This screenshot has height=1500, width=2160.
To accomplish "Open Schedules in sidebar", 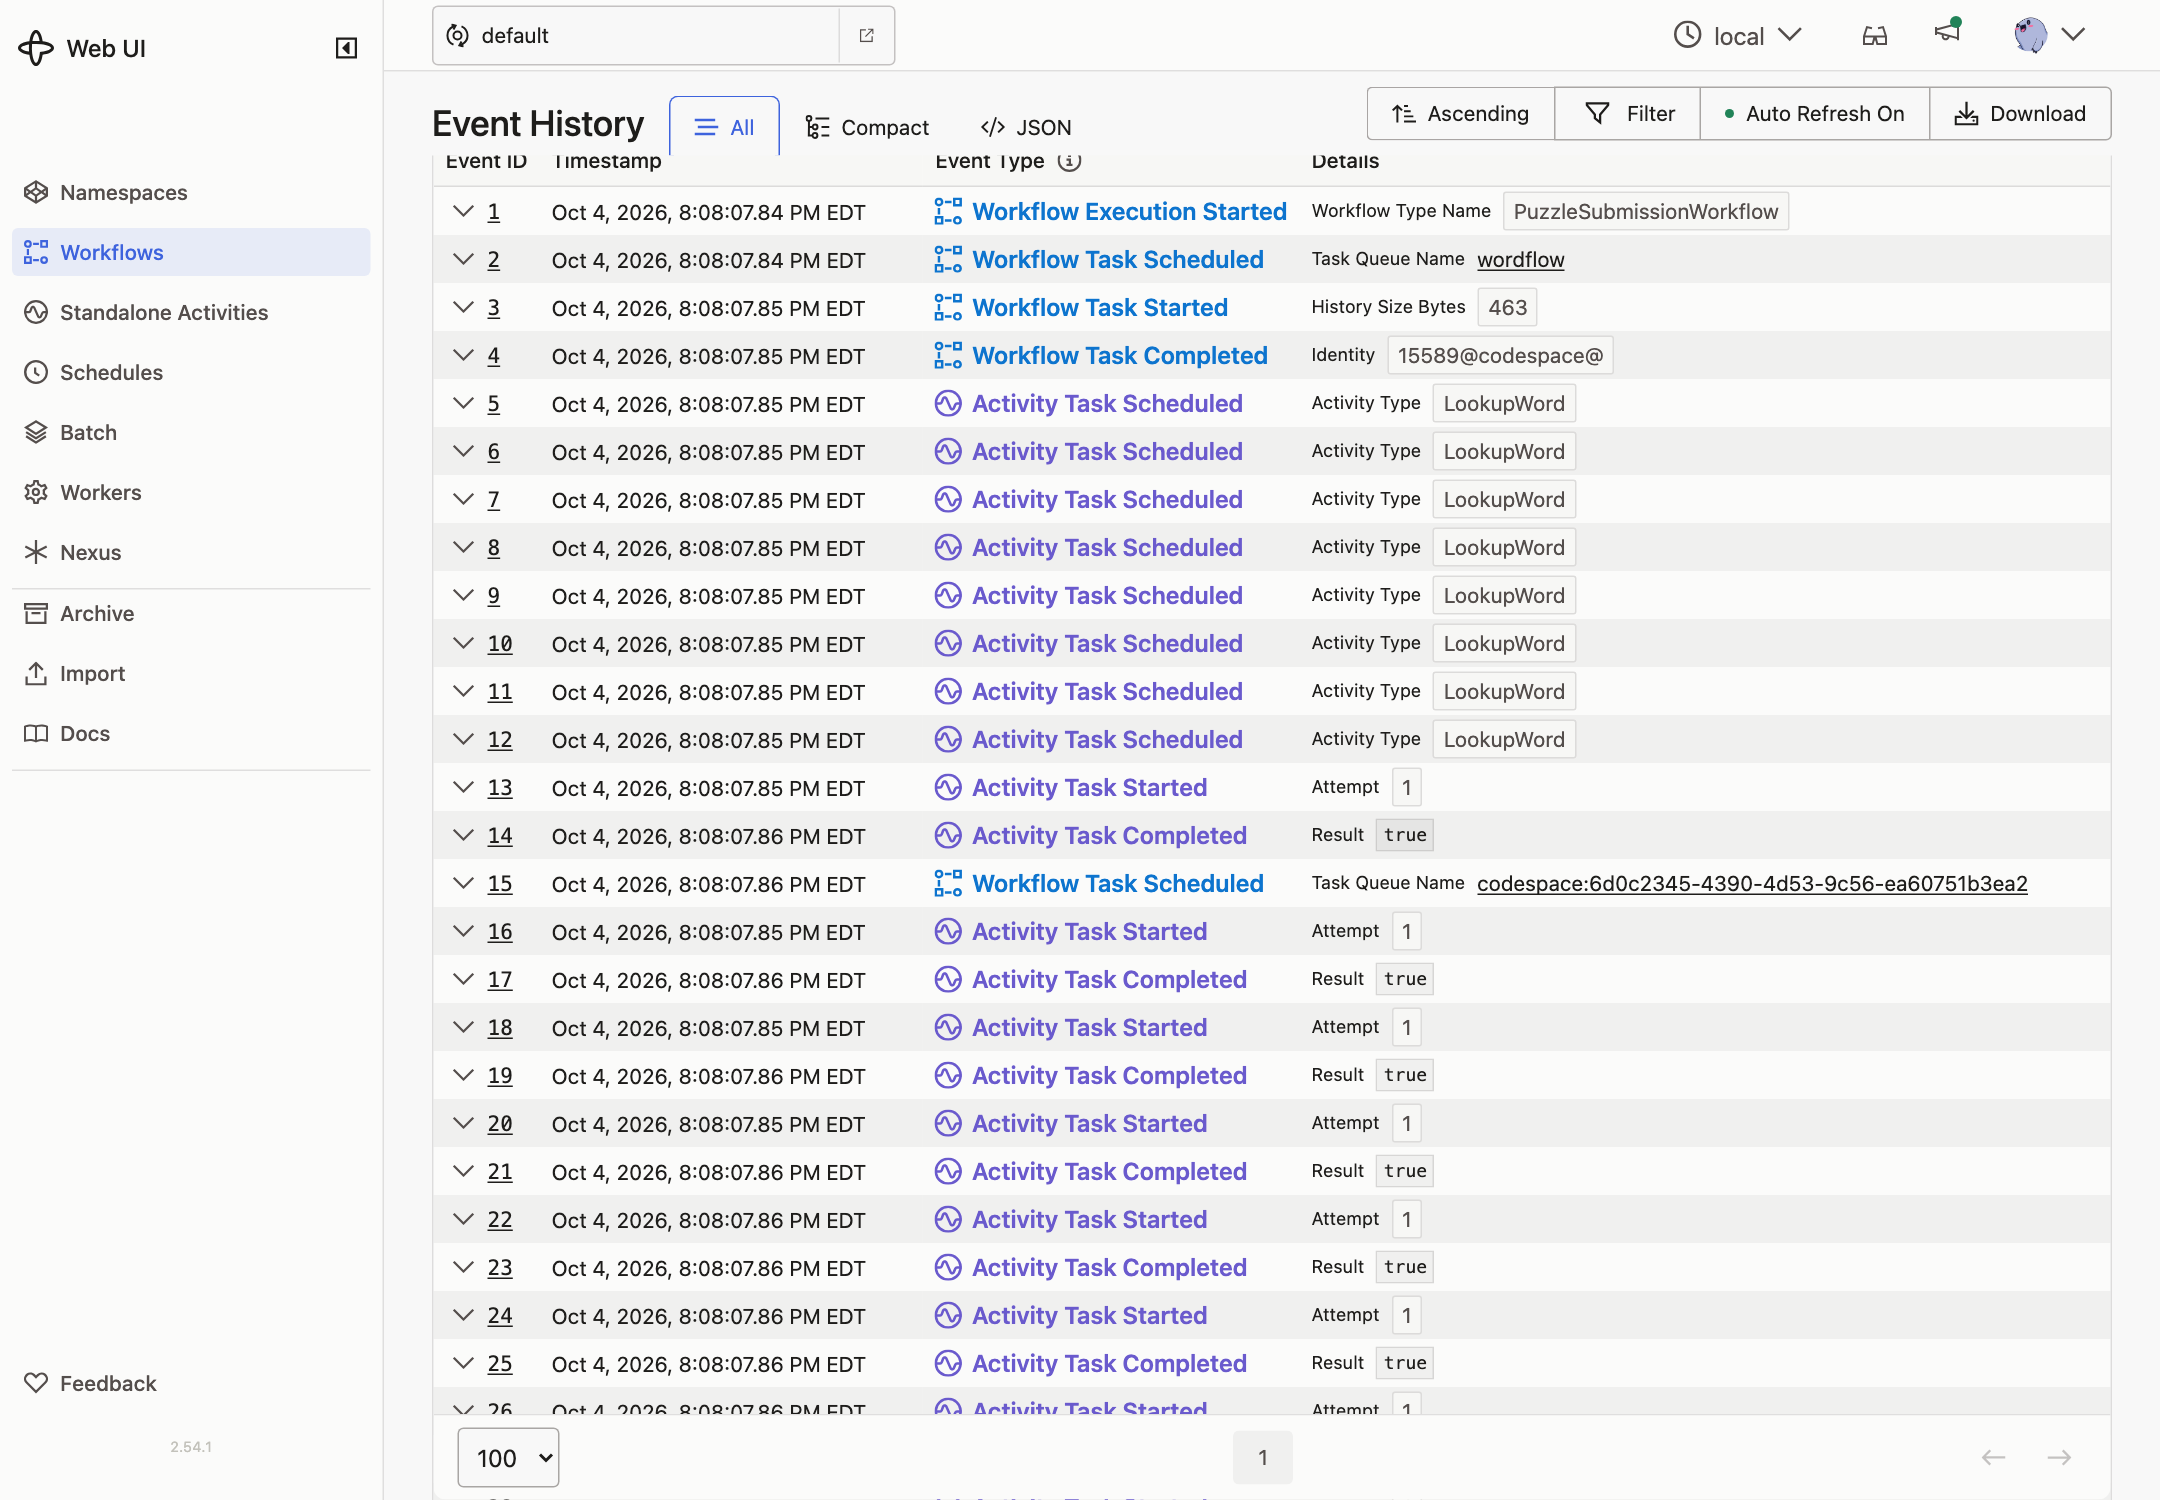I will pyautogui.click(x=191, y=372).
